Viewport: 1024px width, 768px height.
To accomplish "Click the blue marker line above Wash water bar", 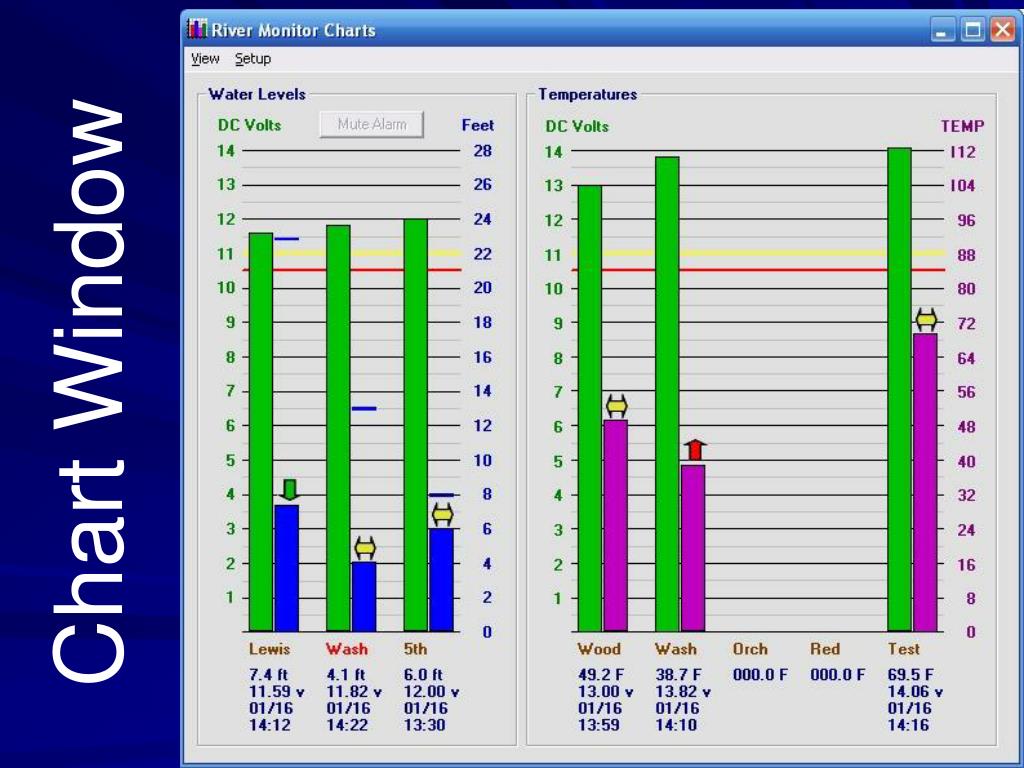I will coord(364,408).
